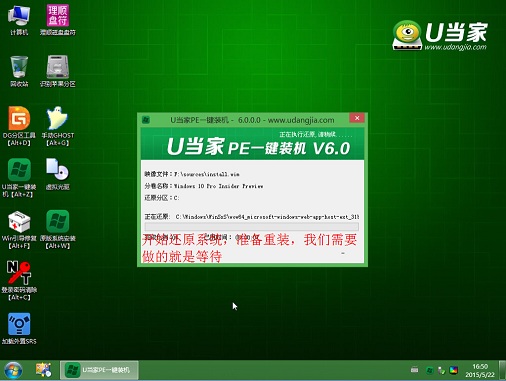Open the taskbar clock showing 16:50
Viewport: 506px width, 381px height.
point(480,370)
